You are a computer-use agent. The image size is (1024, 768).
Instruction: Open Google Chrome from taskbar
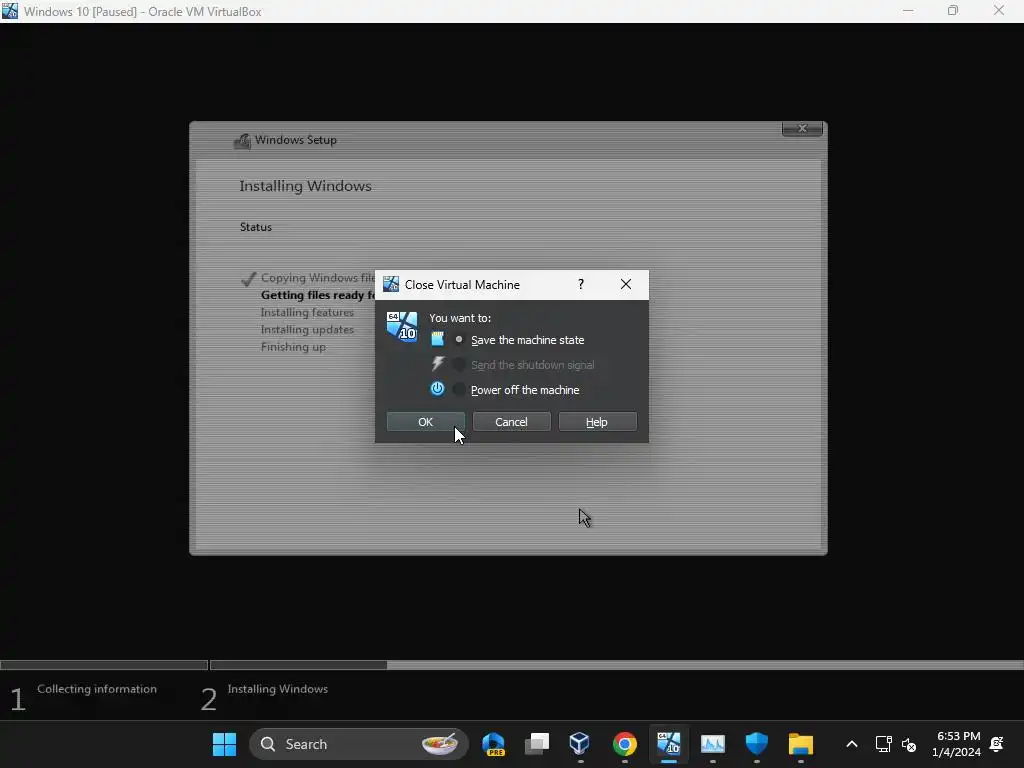coord(624,744)
